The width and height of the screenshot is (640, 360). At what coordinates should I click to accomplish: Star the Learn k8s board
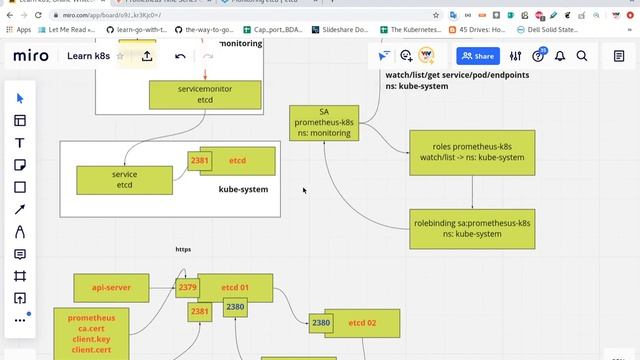click(120, 56)
